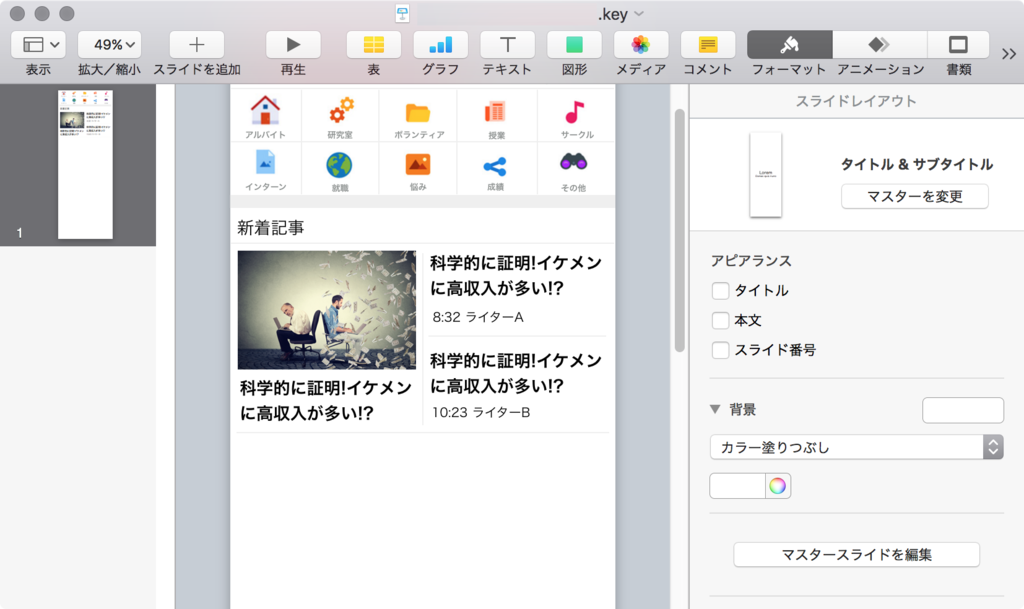Add a note with the コメント icon
The width and height of the screenshot is (1024, 609).
[708, 44]
